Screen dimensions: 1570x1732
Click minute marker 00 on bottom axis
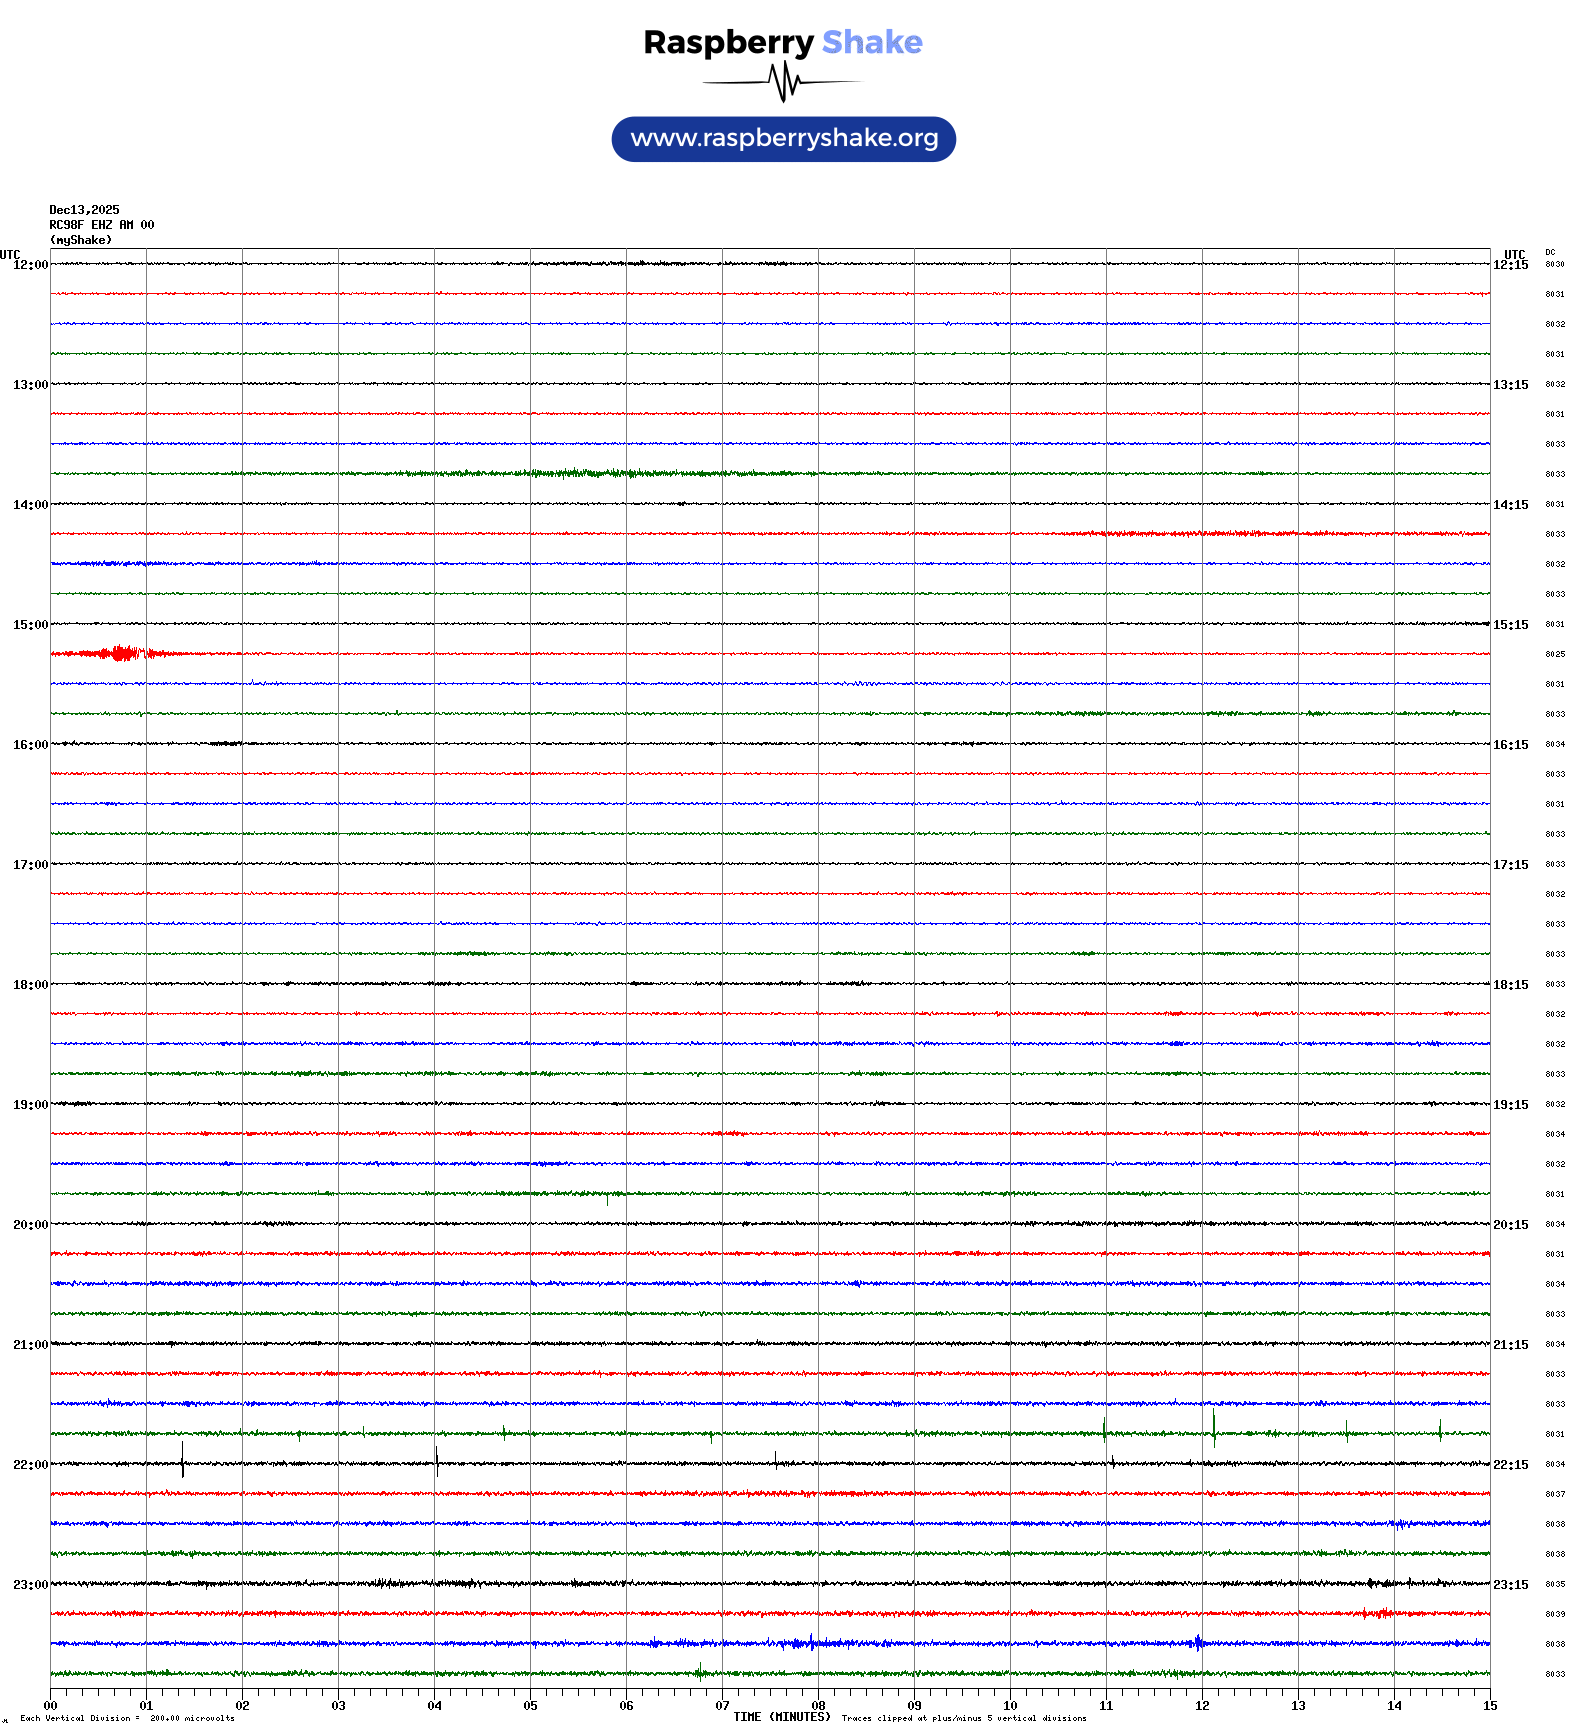click(51, 1706)
